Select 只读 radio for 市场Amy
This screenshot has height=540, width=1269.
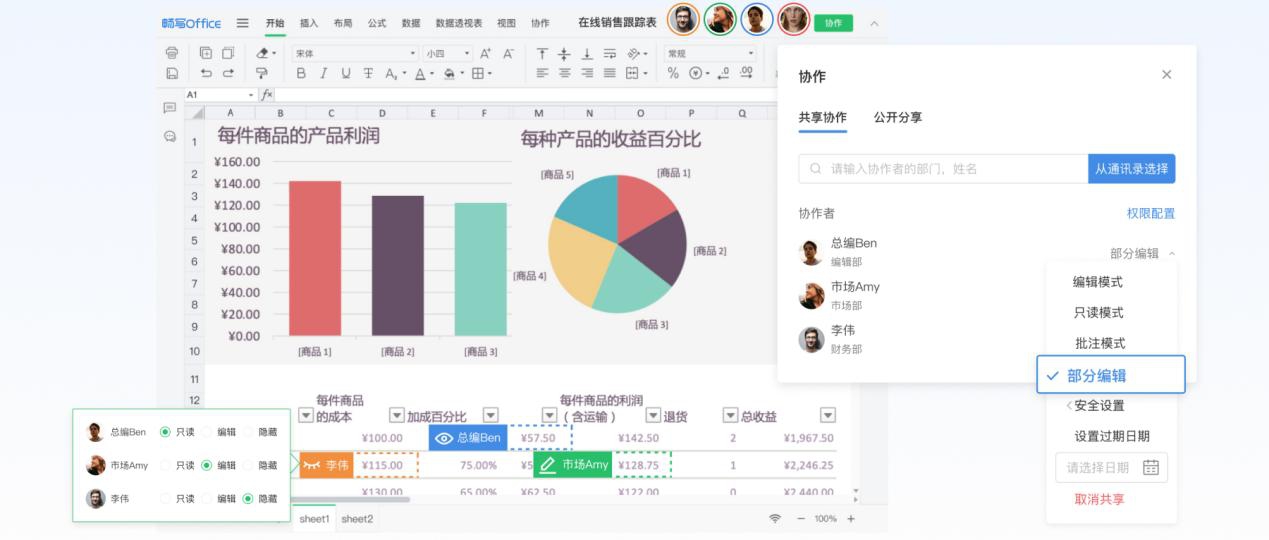coord(166,465)
